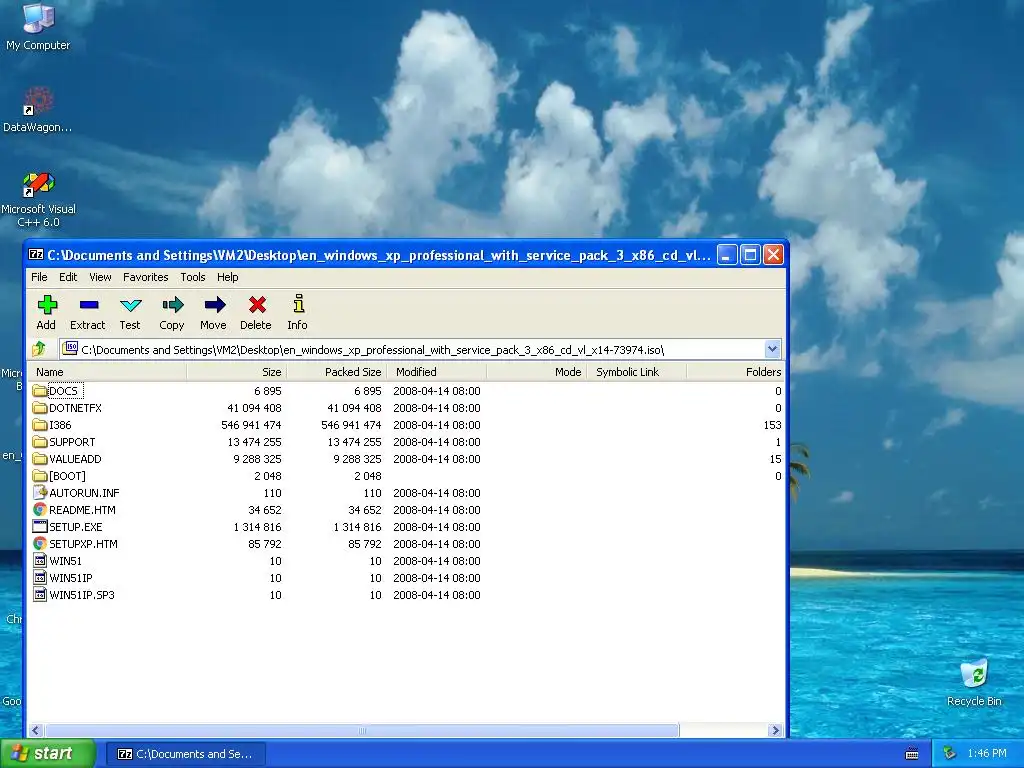
Task: Select the [BOOT] folder icon
Action: point(40,475)
